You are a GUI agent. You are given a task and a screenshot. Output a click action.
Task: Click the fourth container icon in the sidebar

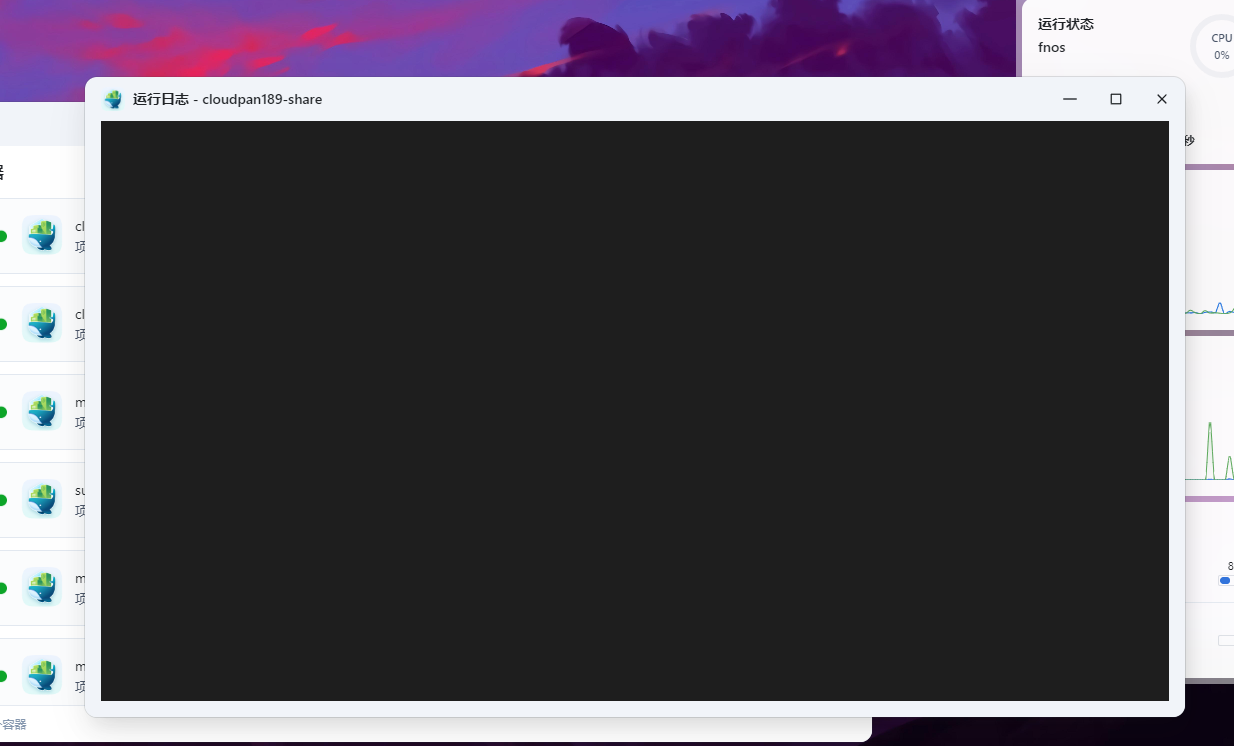42,499
